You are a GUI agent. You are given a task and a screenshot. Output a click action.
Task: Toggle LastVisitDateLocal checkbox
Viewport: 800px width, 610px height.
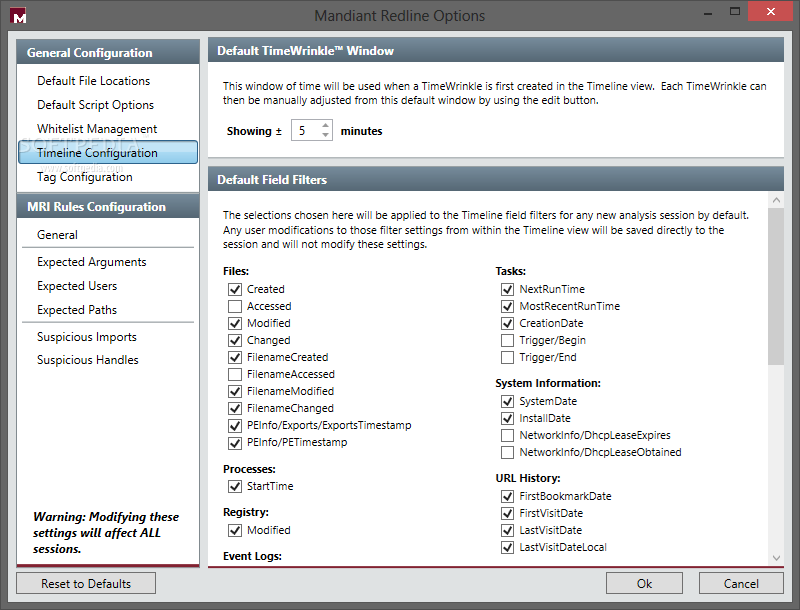pyautogui.click(x=507, y=547)
